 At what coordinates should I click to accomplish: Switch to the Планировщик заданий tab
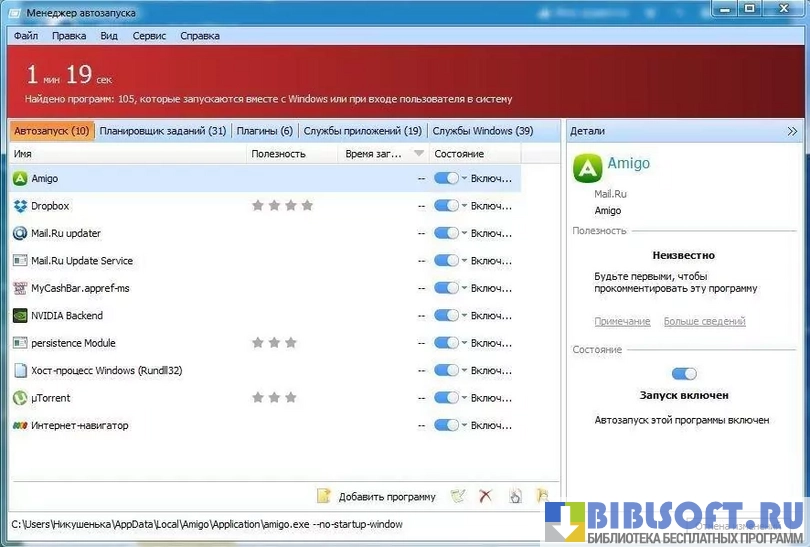[x=163, y=131]
